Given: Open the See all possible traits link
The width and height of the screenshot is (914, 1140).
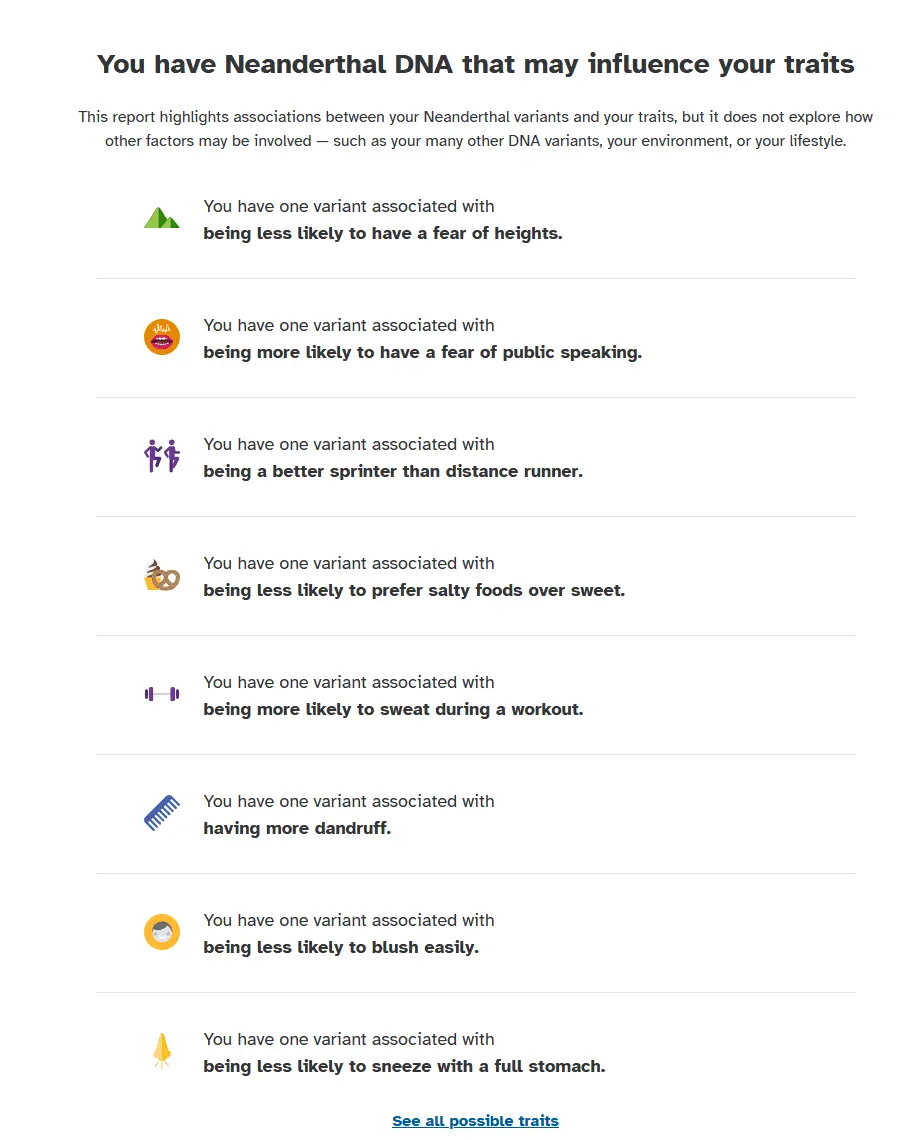Looking at the screenshot, I should click(x=476, y=1120).
